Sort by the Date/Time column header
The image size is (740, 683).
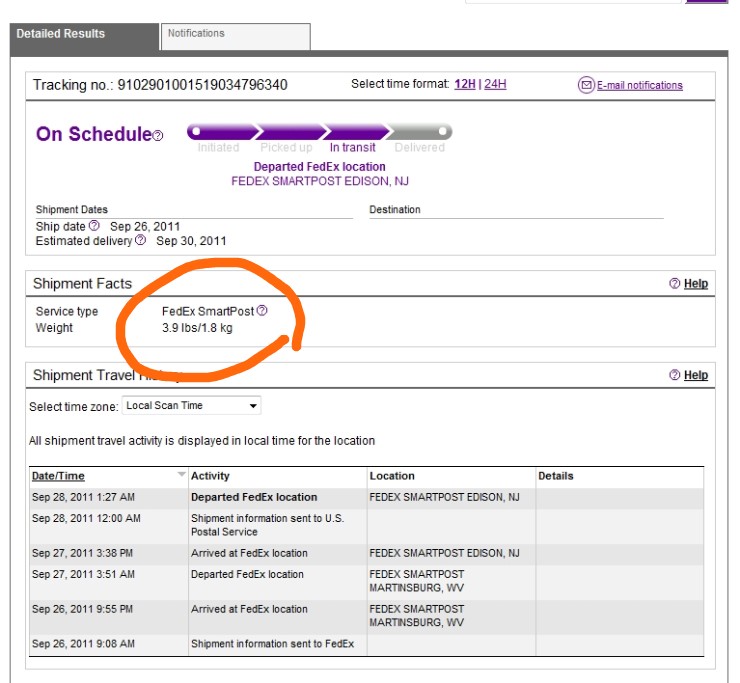[58, 476]
